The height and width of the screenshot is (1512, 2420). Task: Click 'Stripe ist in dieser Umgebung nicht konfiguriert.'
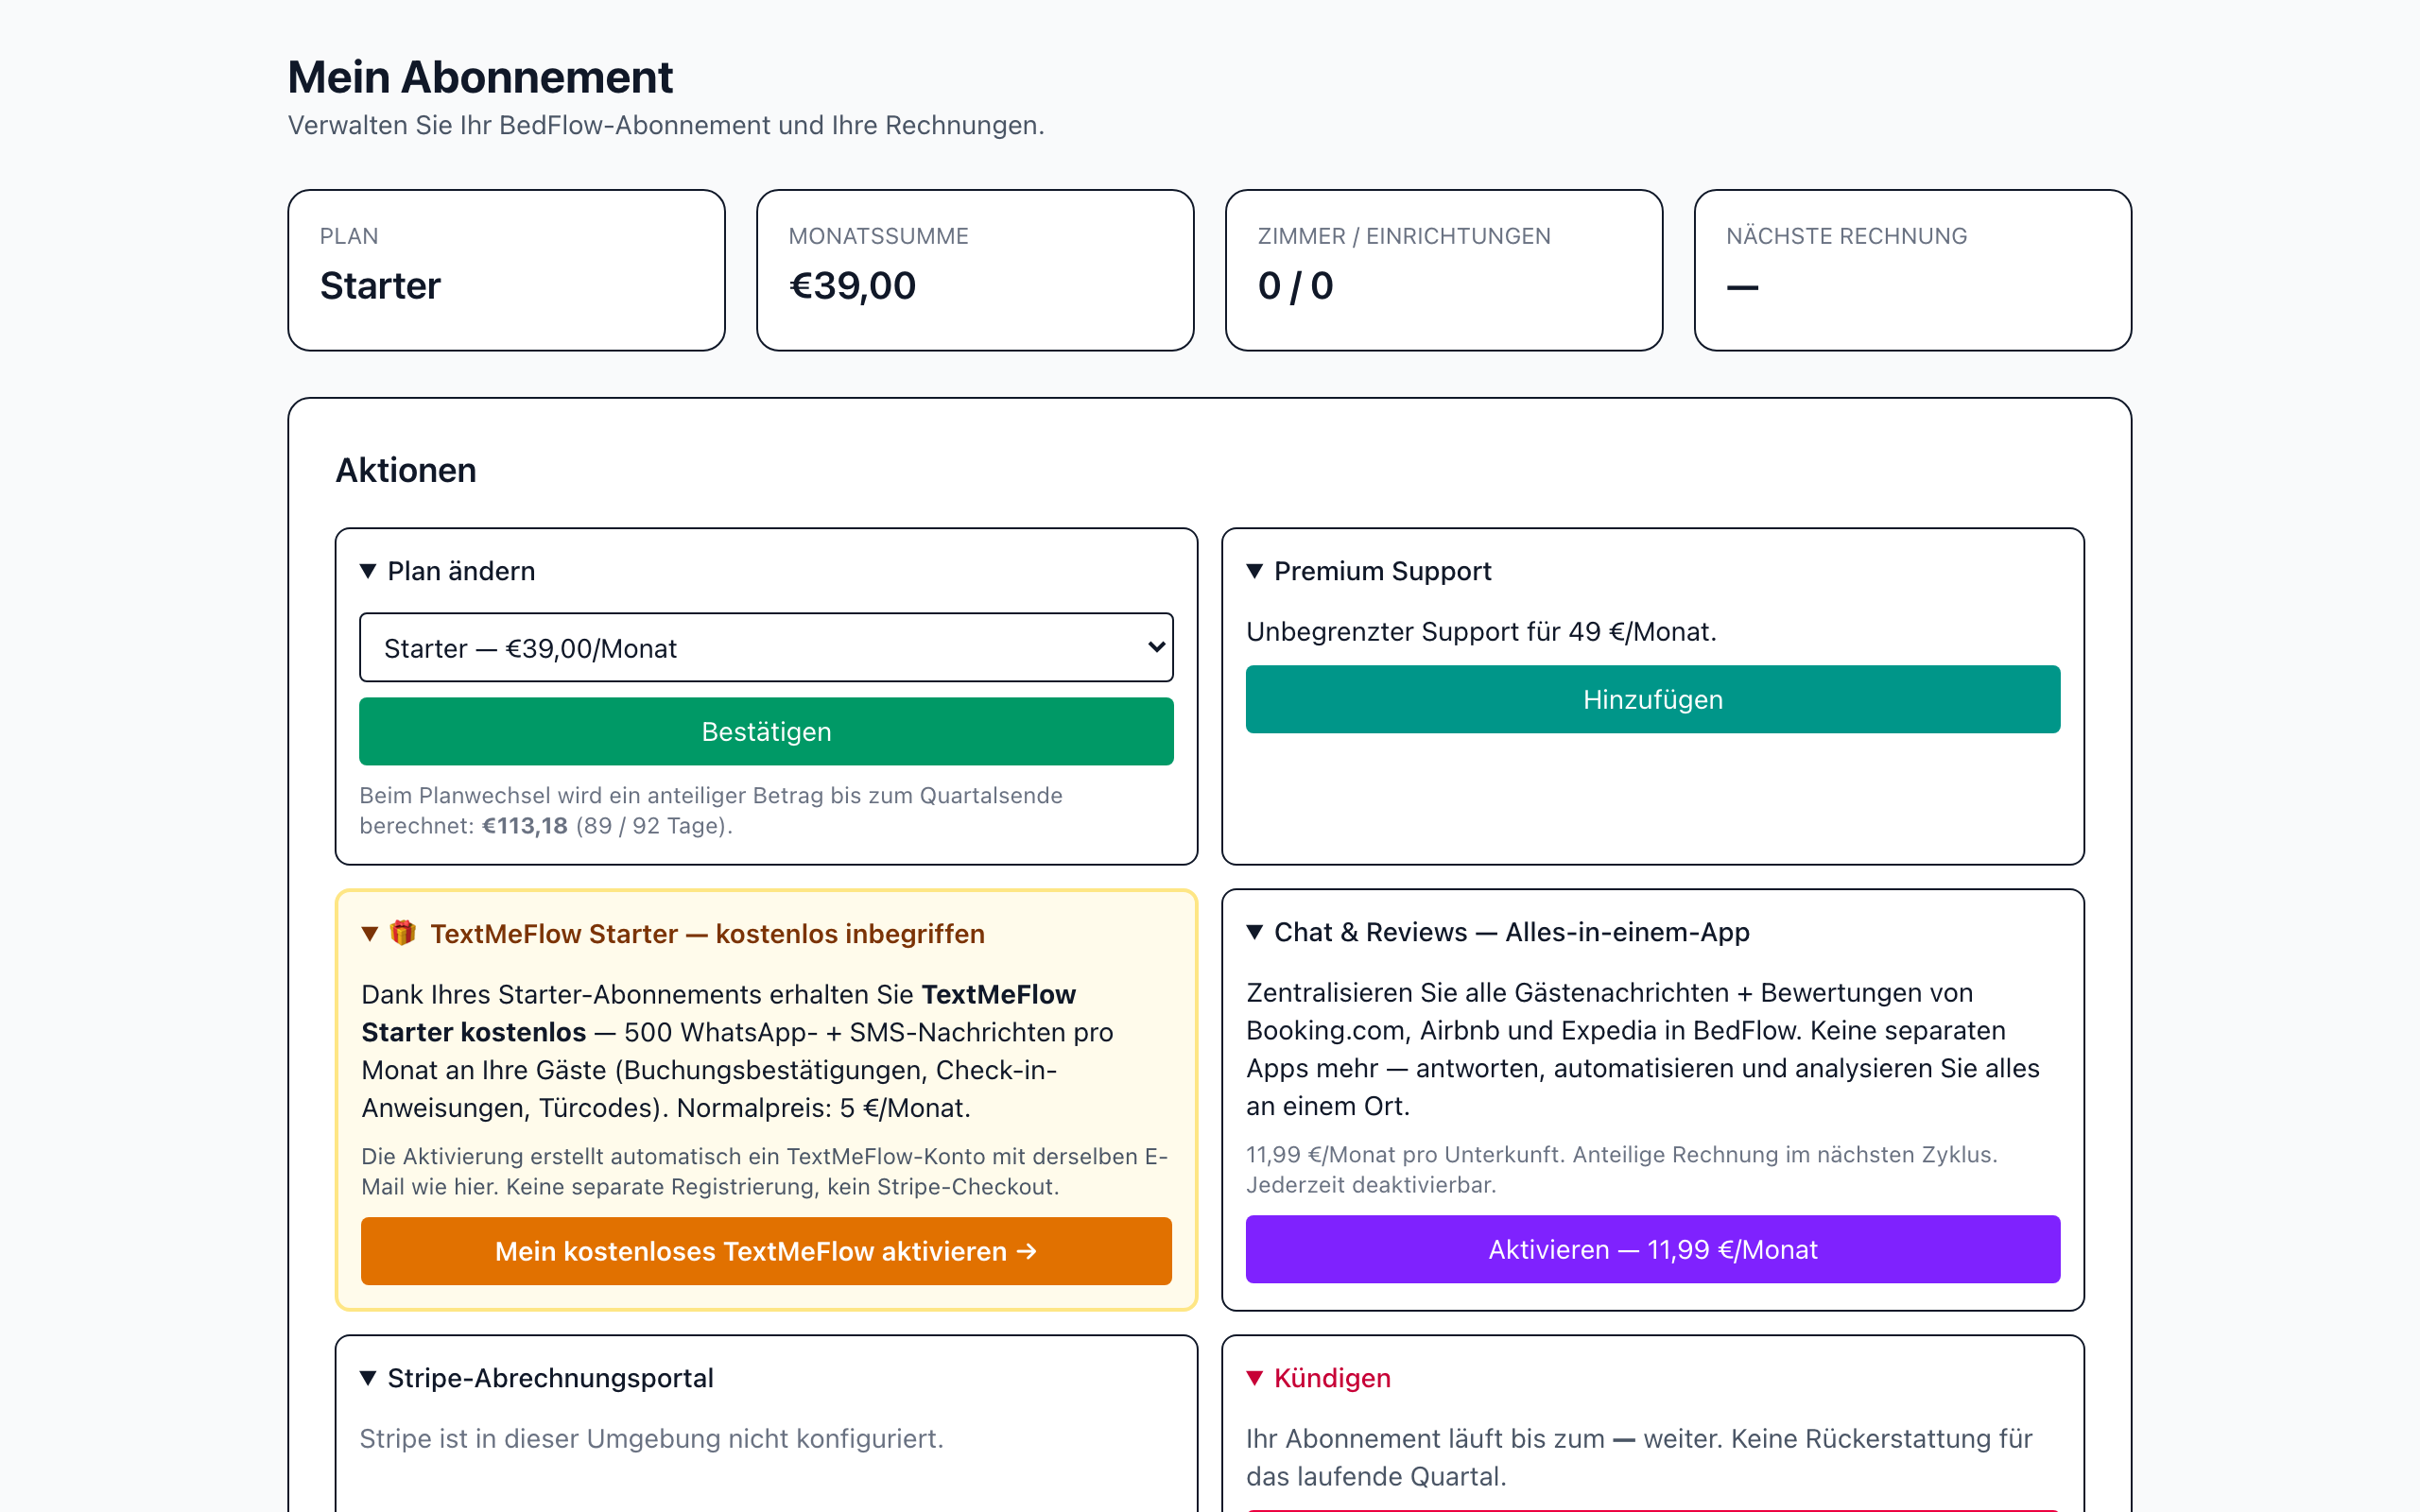pos(651,1439)
